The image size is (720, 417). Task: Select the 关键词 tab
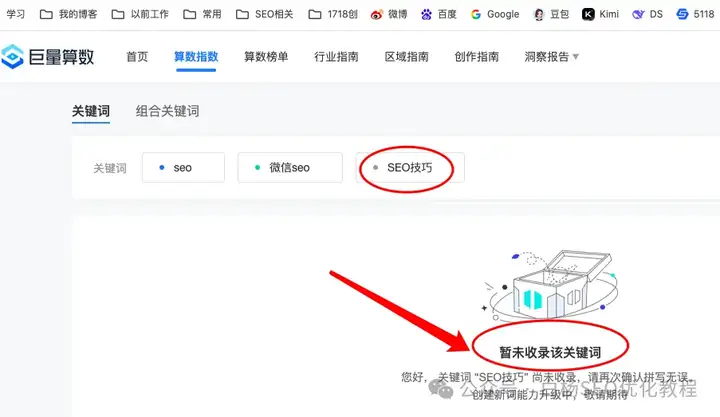tap(91, 111)
